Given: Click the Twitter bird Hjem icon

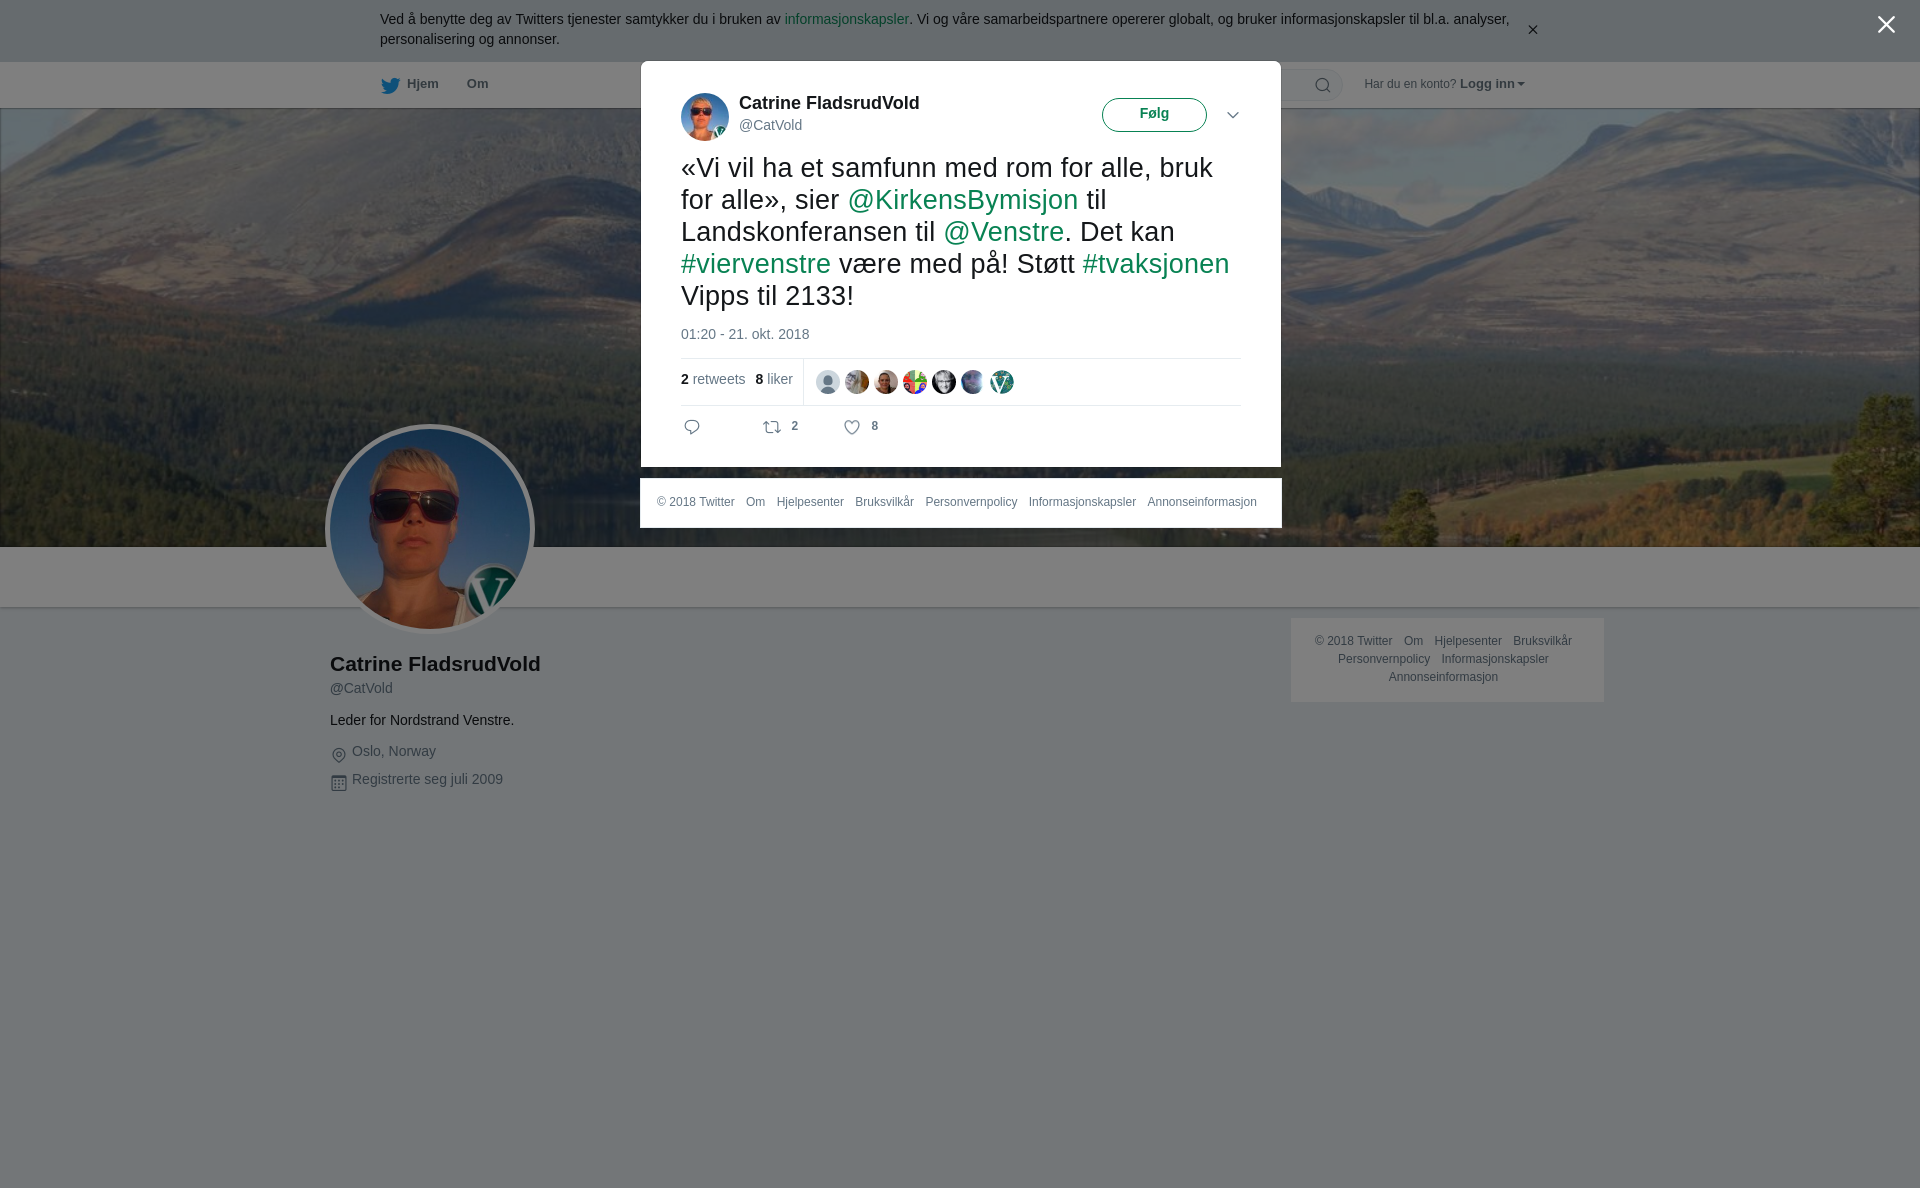Looking at the screenshot, I should coord(390,85).
